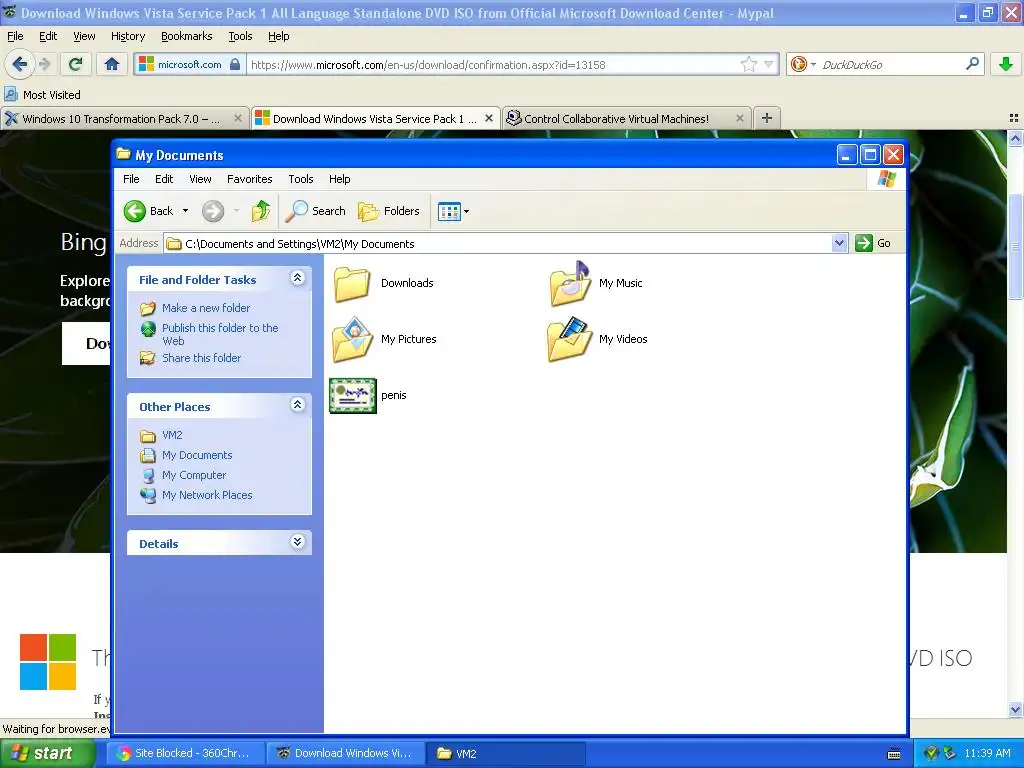Switch to Download Windows Vista taskbar item
1024x768 pixels.
click(345, 754)
